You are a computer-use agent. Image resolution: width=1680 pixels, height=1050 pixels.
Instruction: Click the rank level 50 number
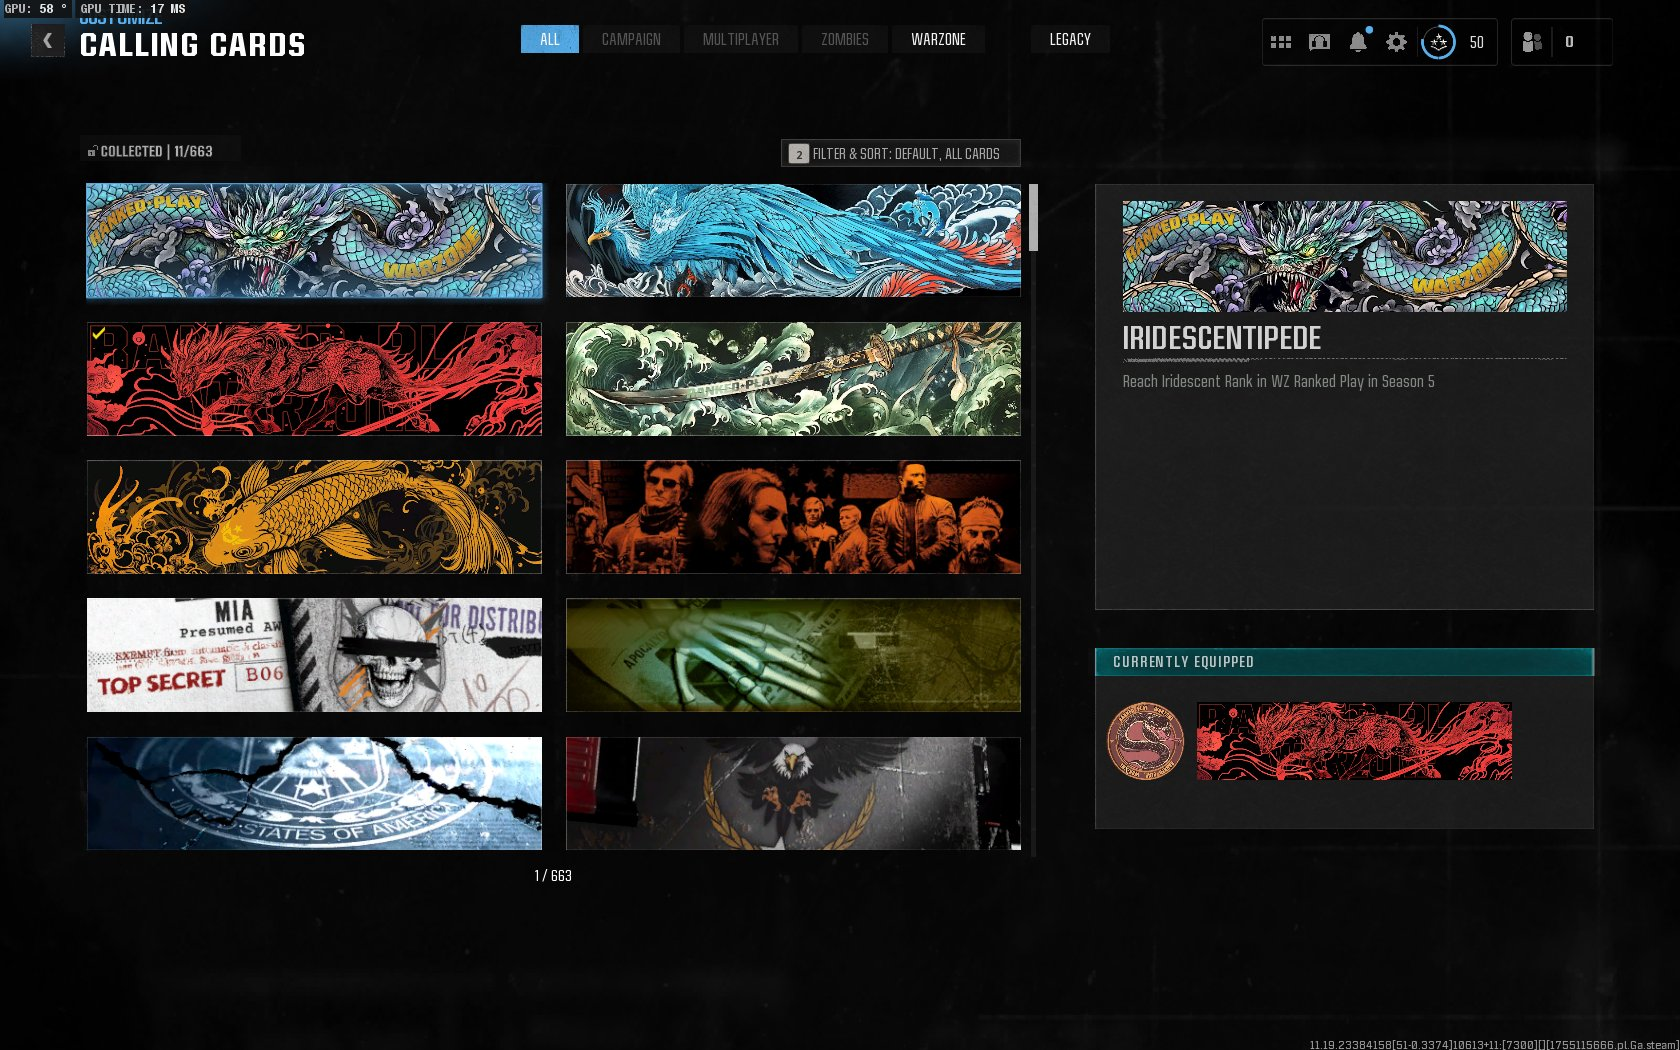(1476, 42)
